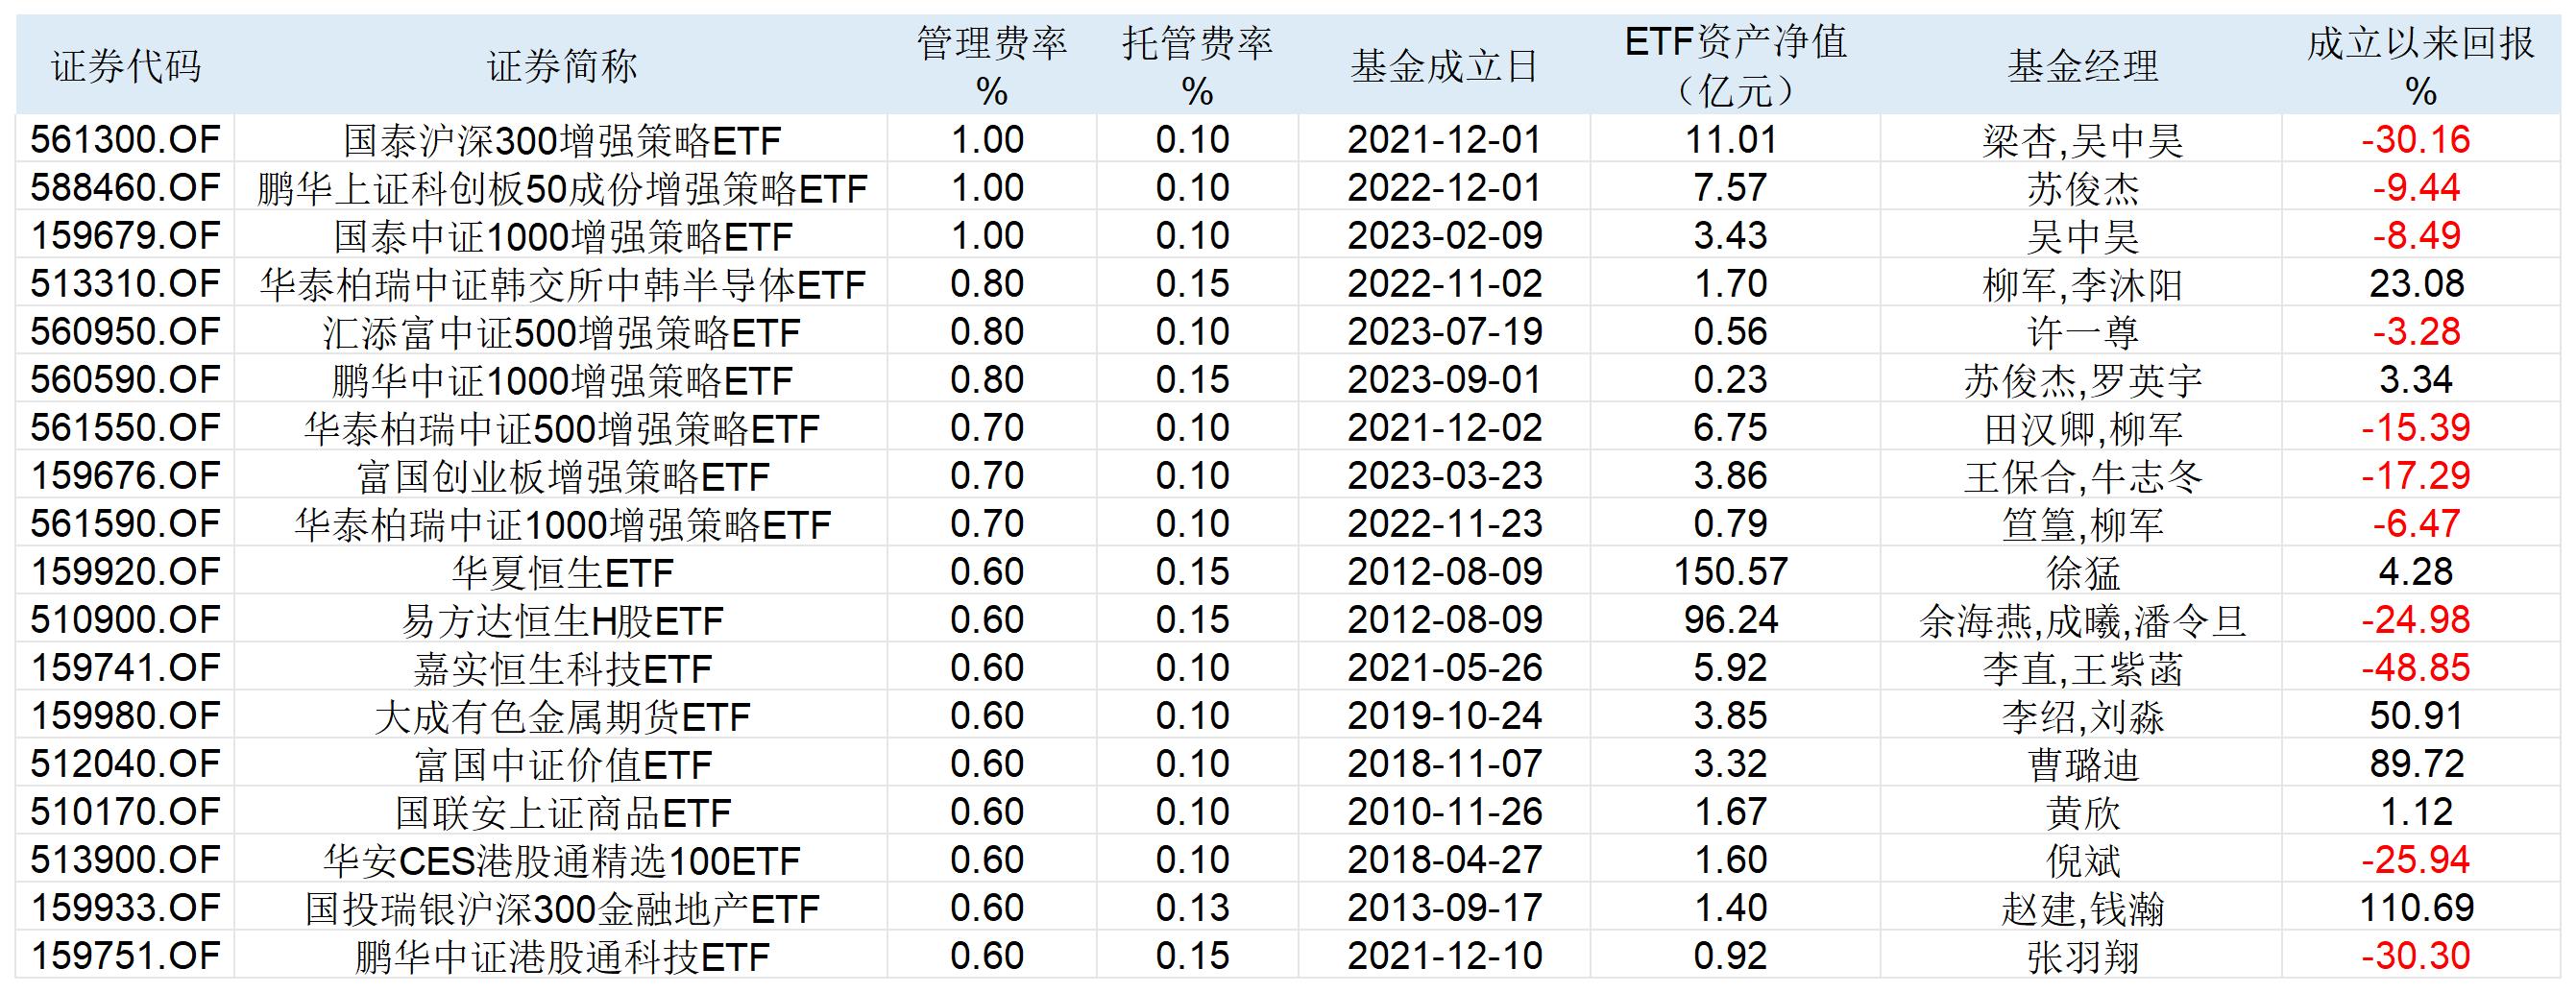This screenshot has height=993, width=2576.
Task: Click establishment date 2010-11-26
Action: coord(1444,812)
